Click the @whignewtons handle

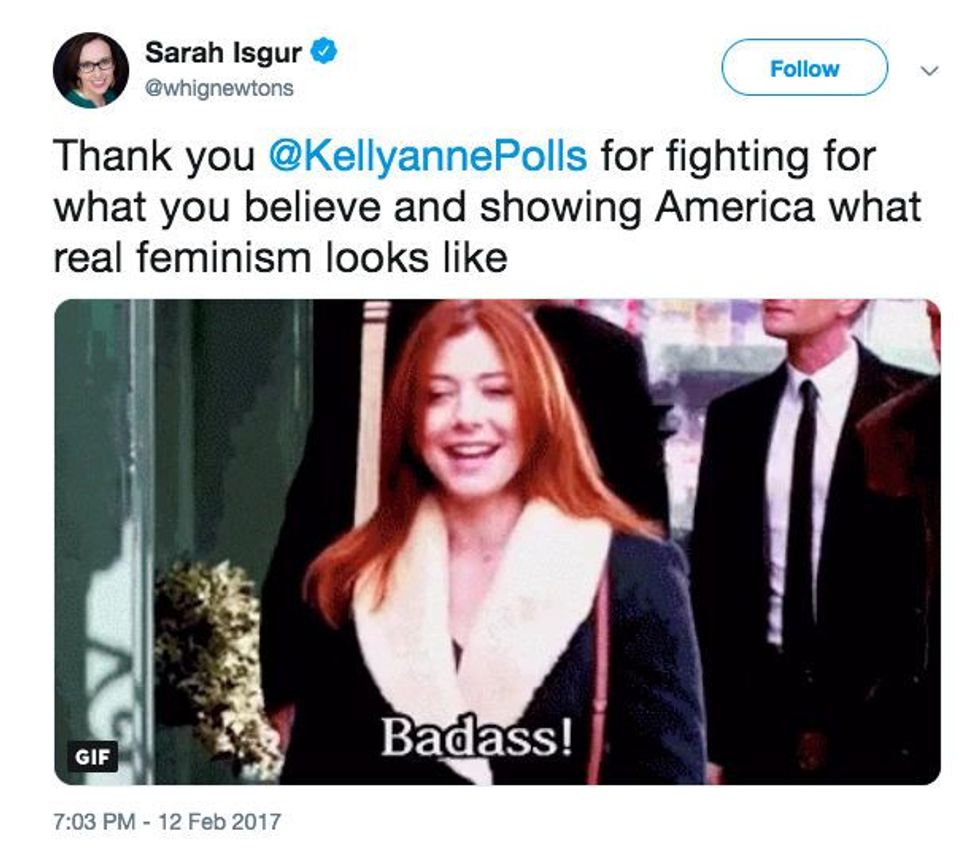coord(220,88)
